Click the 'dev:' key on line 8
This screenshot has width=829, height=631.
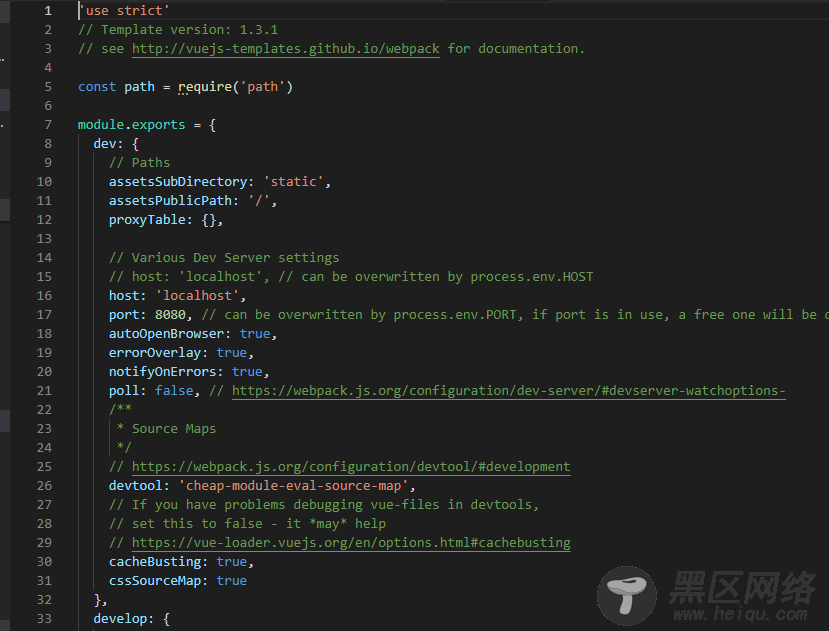[108, 144]
